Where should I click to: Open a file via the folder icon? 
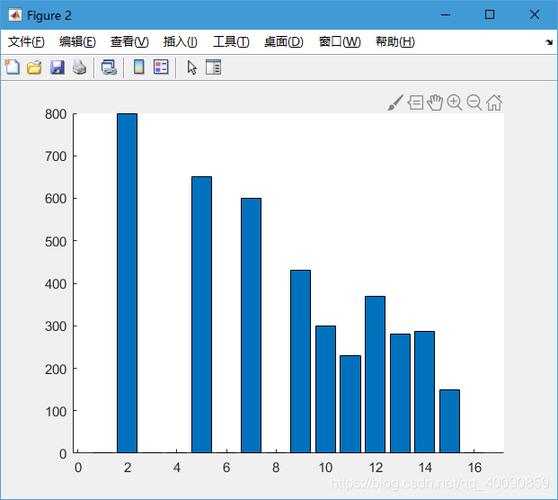34,67
